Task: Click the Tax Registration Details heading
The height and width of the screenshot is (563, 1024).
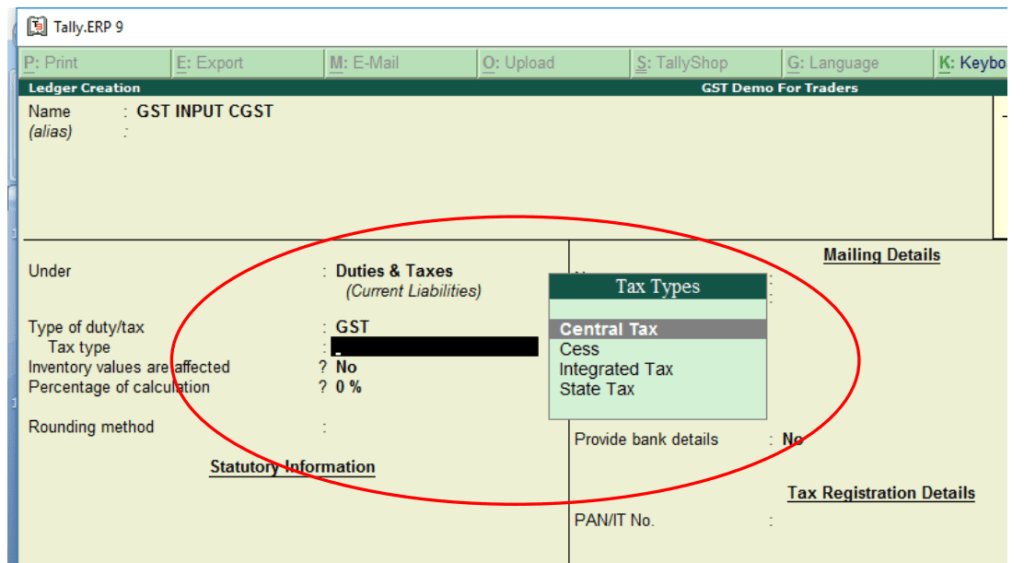Action: pos(881,493)
